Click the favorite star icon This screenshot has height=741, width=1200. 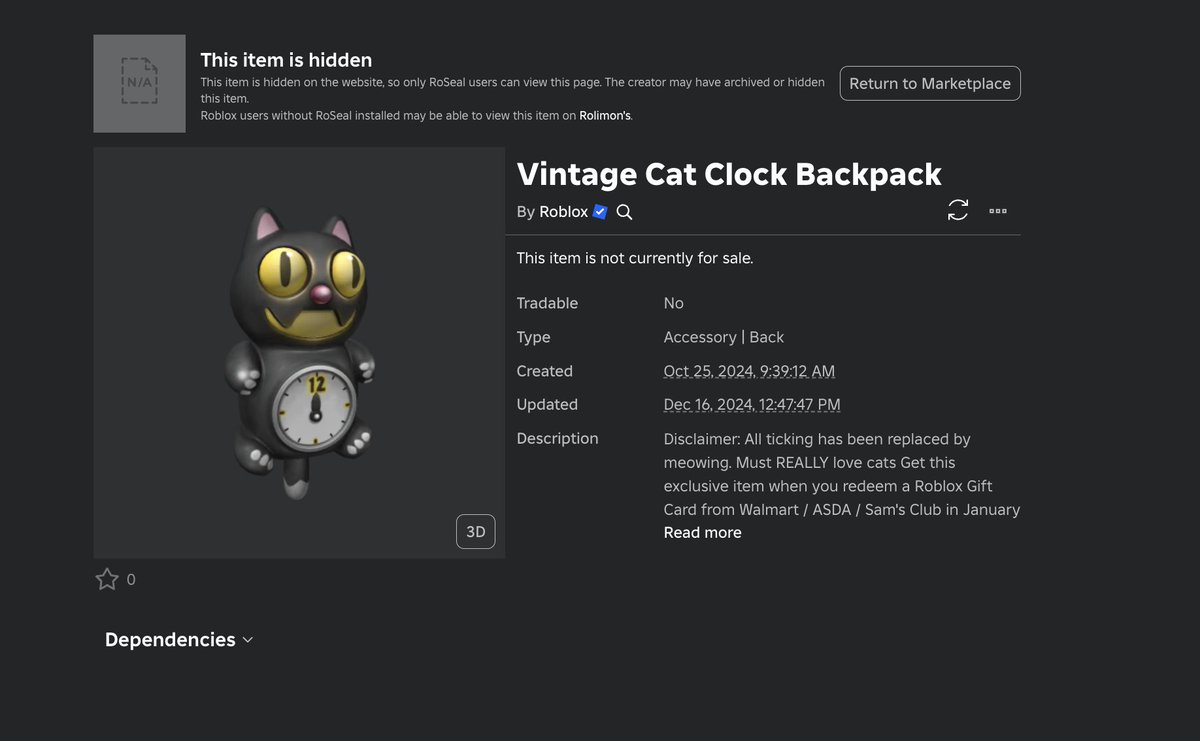pos(107,579)
